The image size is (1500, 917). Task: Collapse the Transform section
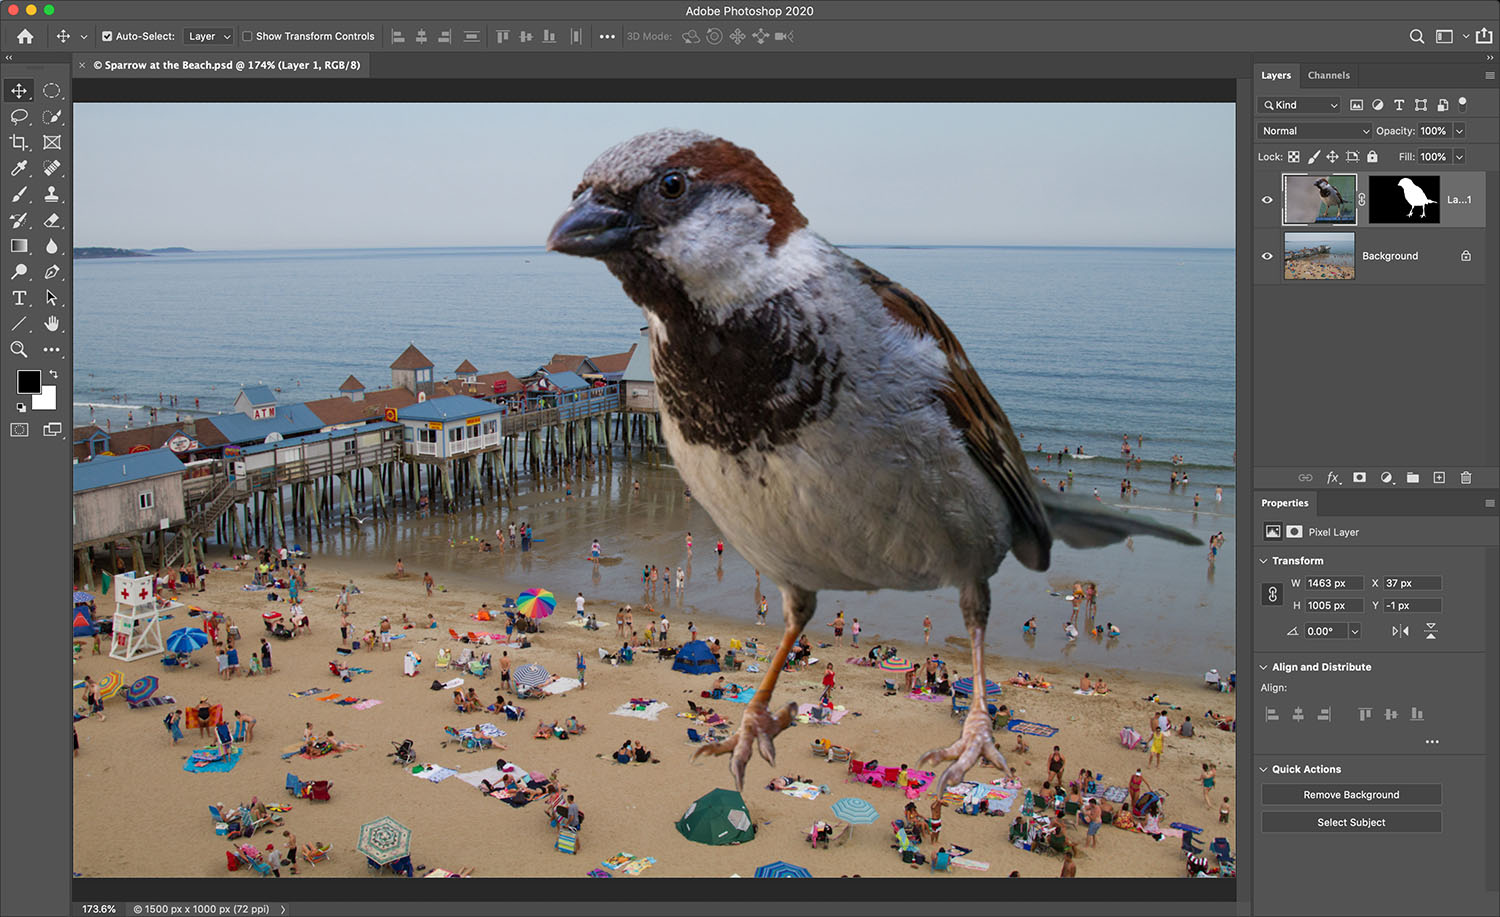1263,561
